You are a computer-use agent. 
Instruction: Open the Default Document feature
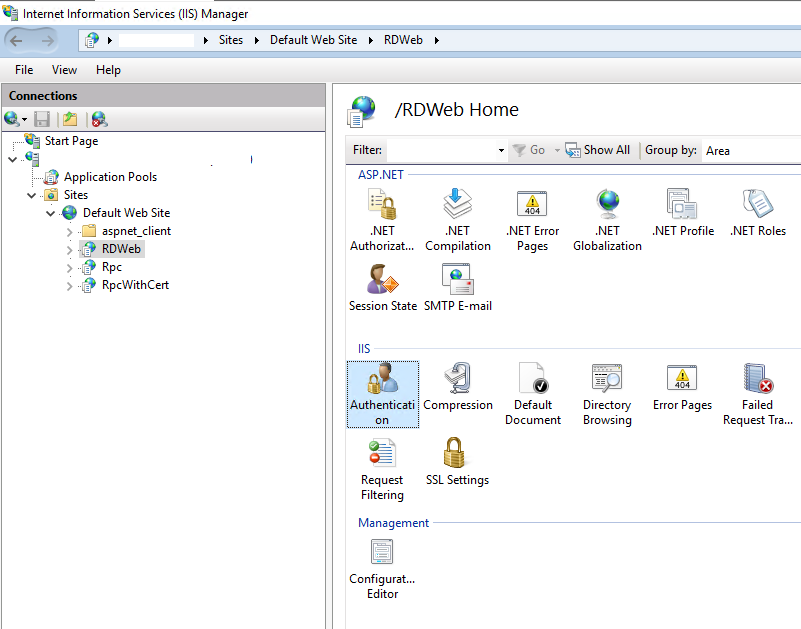tap(533, 394)
